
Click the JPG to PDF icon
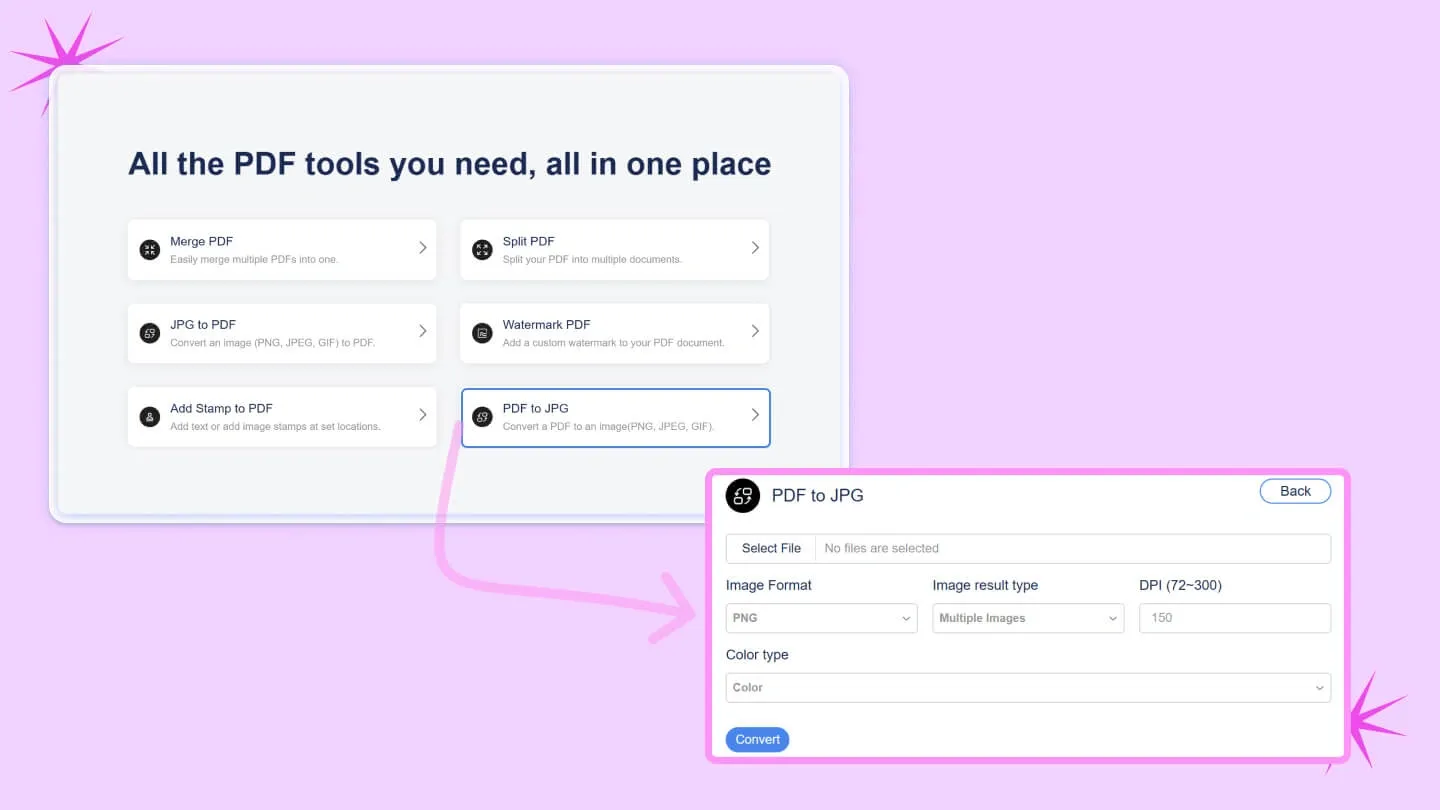[x=150, y=333]
